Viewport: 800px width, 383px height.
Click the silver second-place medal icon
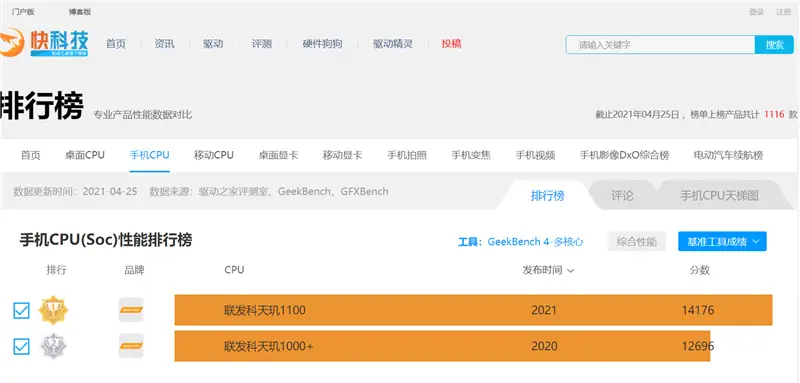[x=53, y=346]
